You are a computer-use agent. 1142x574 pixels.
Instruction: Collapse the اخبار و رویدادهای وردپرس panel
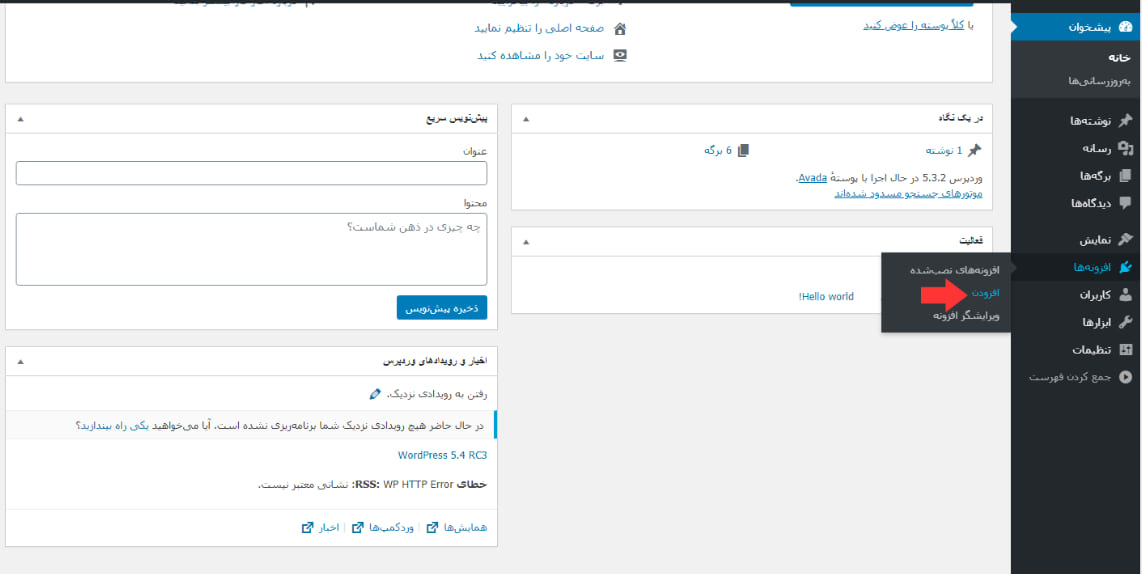coord(20,360)
